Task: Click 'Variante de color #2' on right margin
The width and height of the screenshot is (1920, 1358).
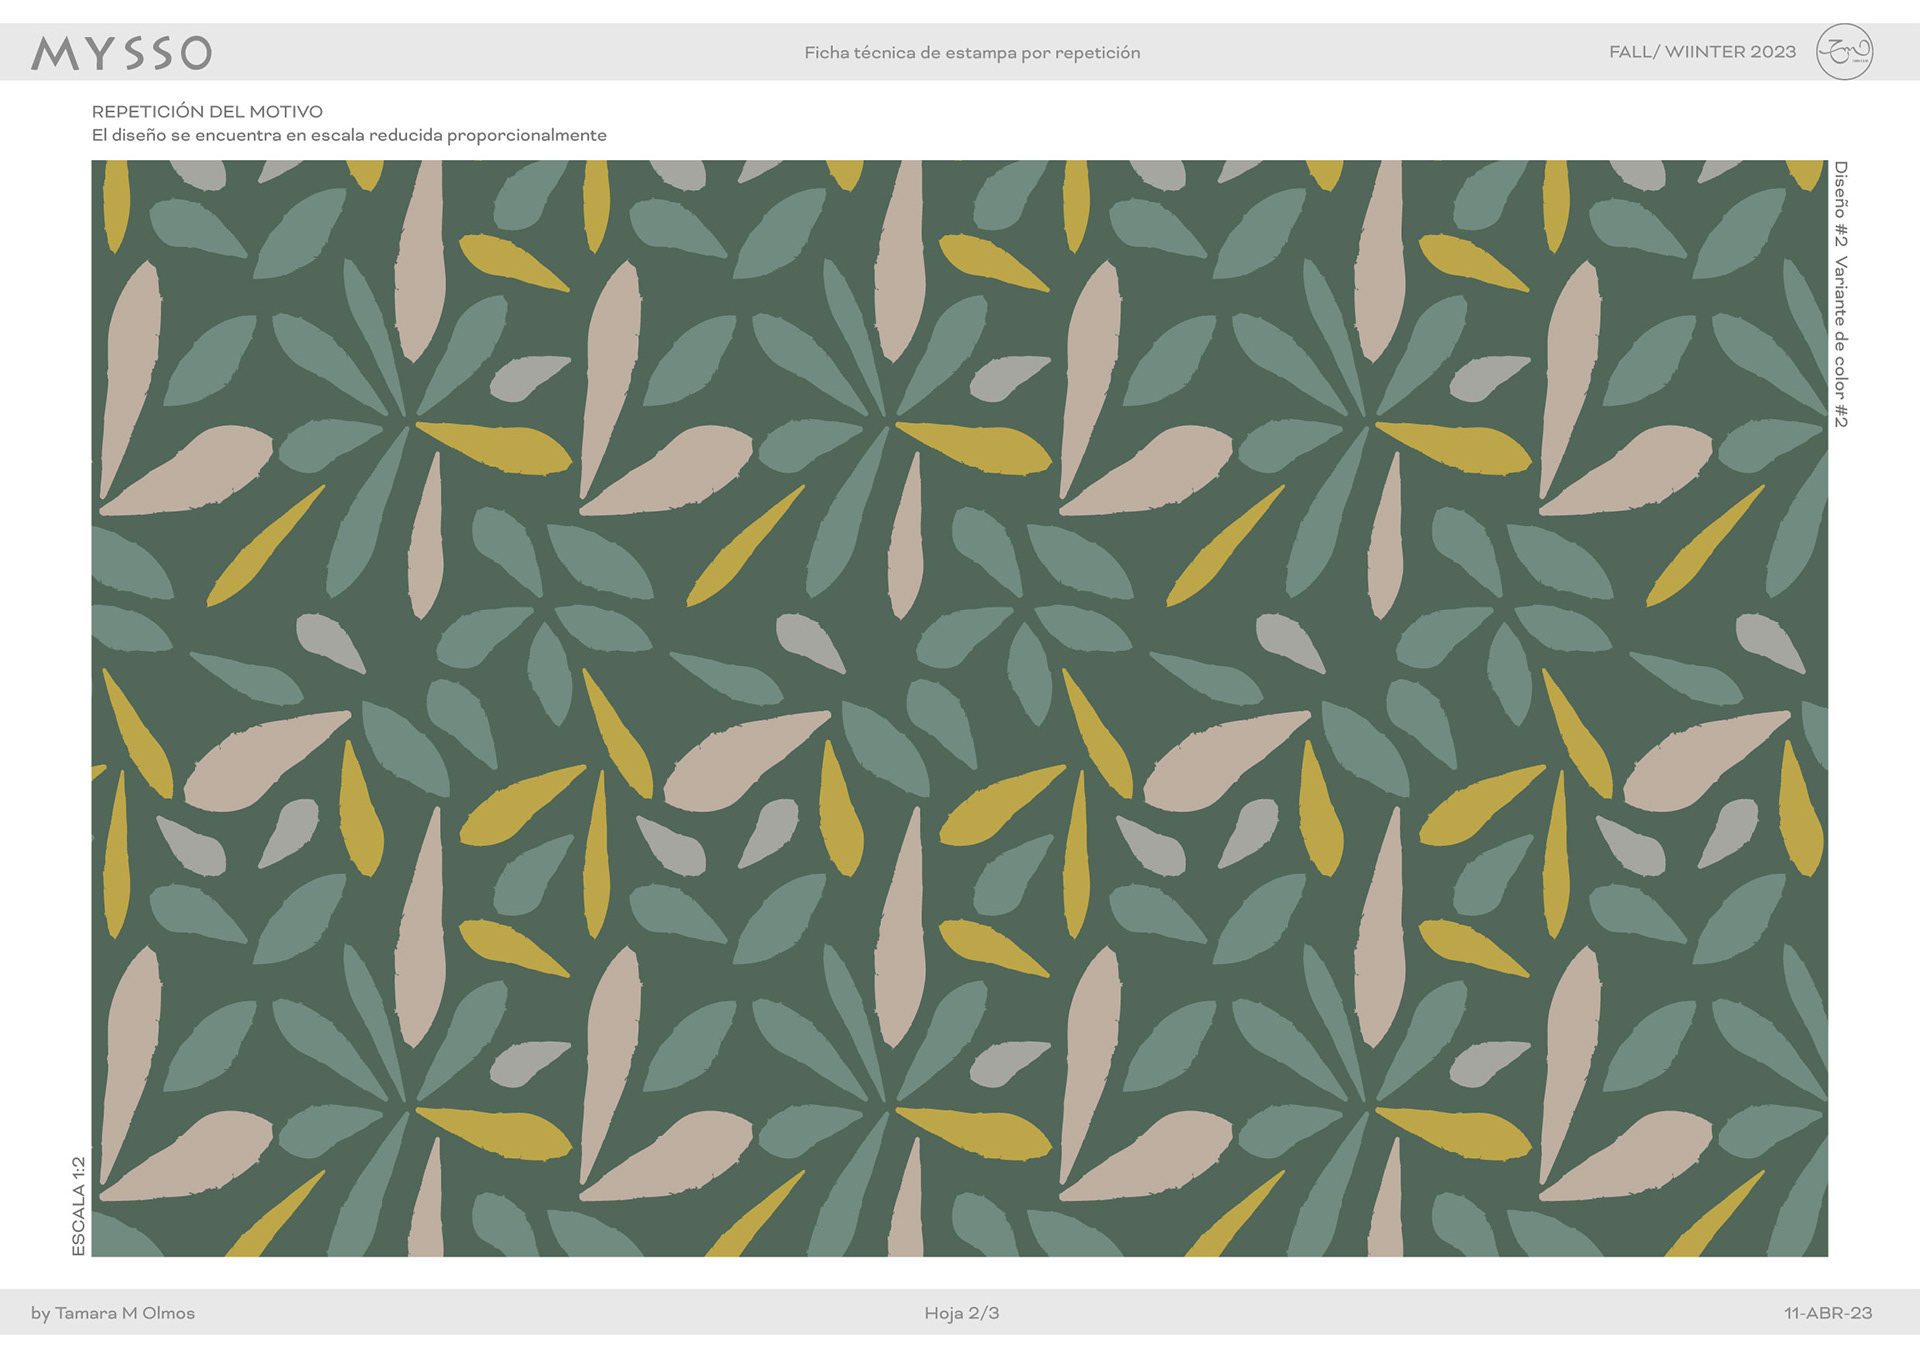Action: pyautogui.click(x=1841, y=342)
